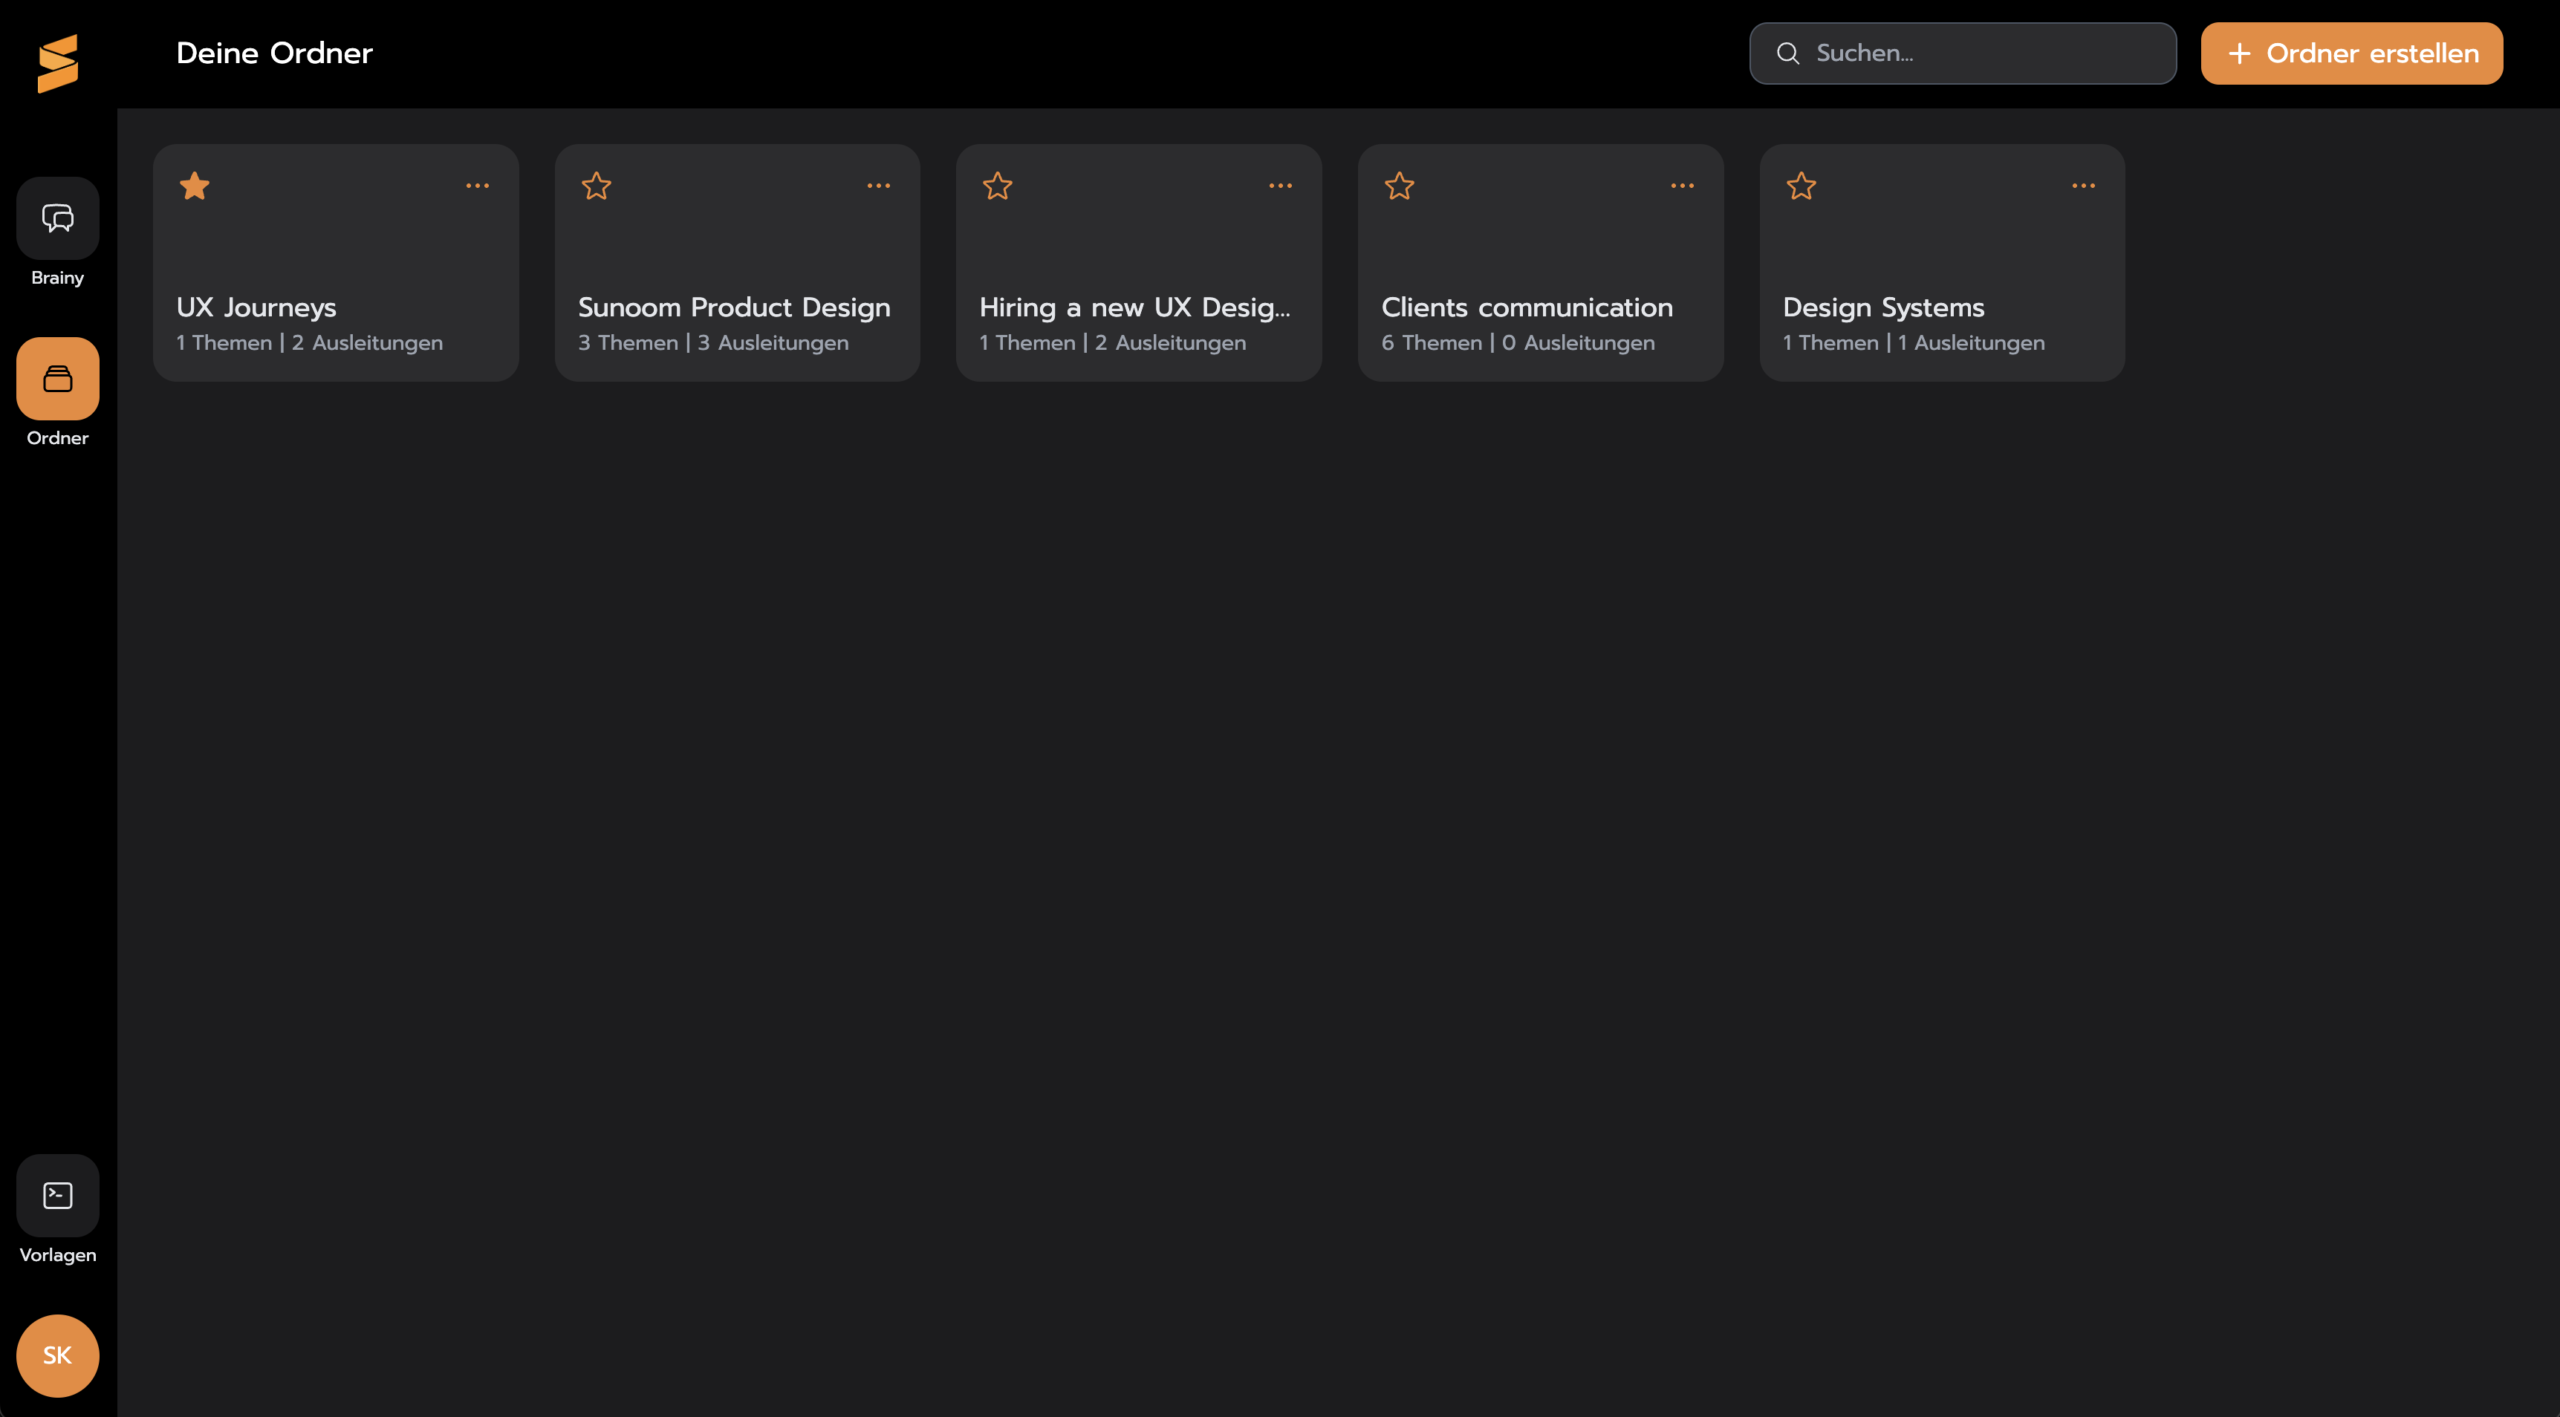Open the SK user profile avatar

(57, 1355)
